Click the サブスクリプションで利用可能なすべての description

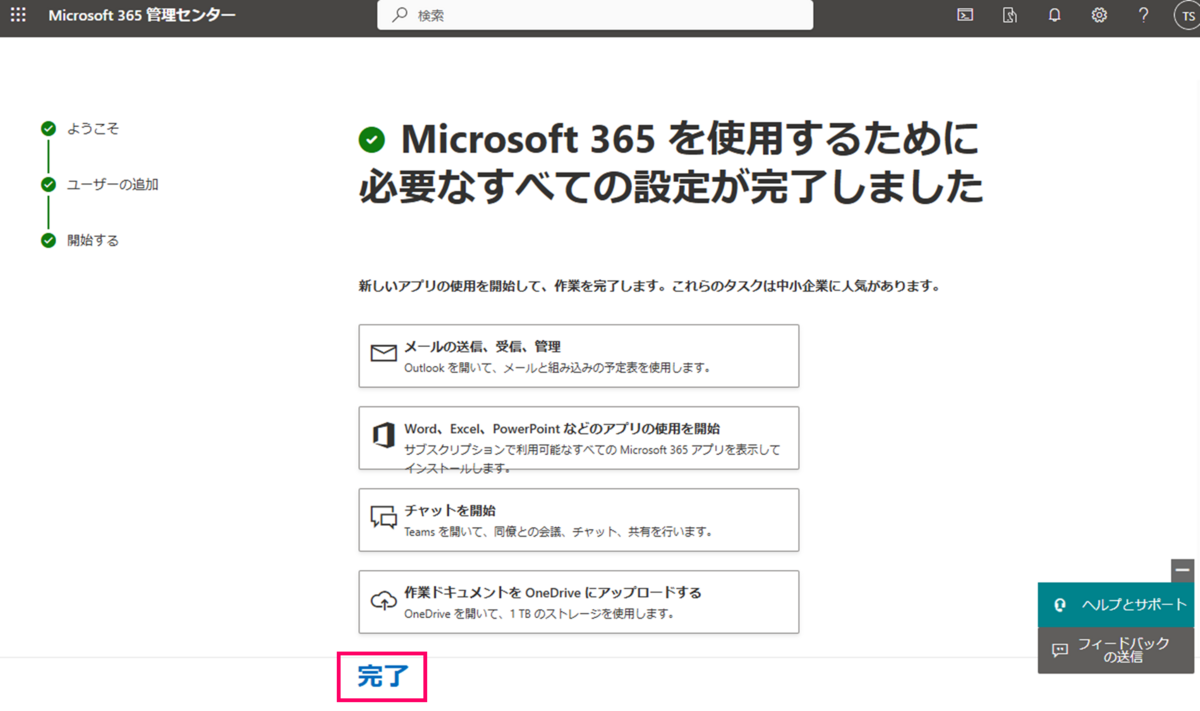(x=592, y=459)
